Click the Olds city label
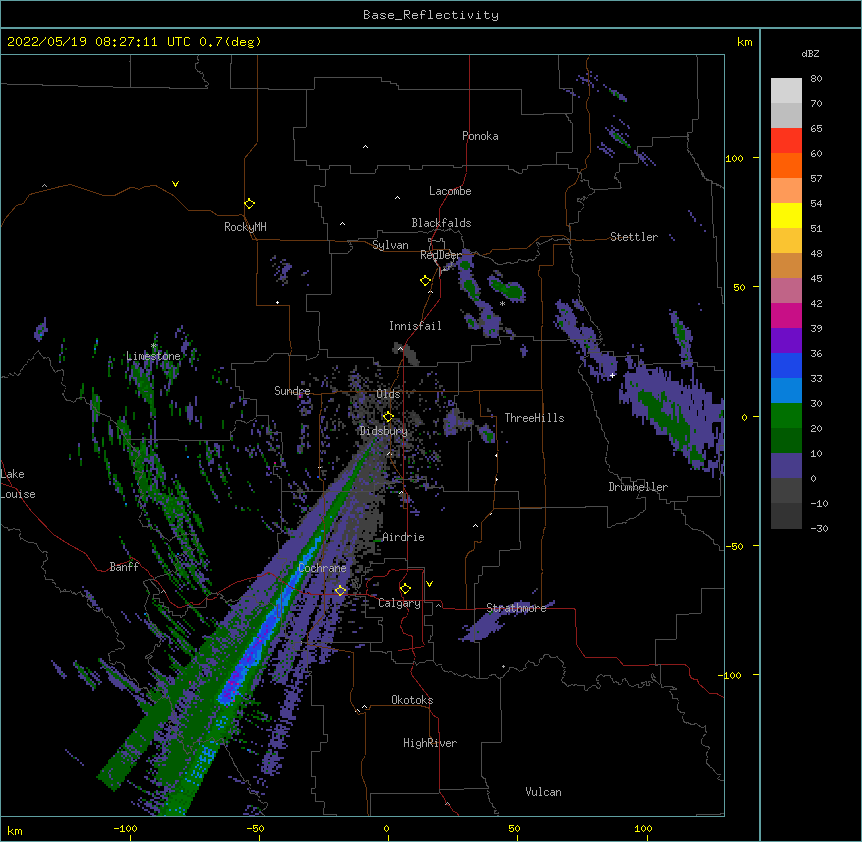The height and width of the screenshot is (842, 862). coord(389,394)
